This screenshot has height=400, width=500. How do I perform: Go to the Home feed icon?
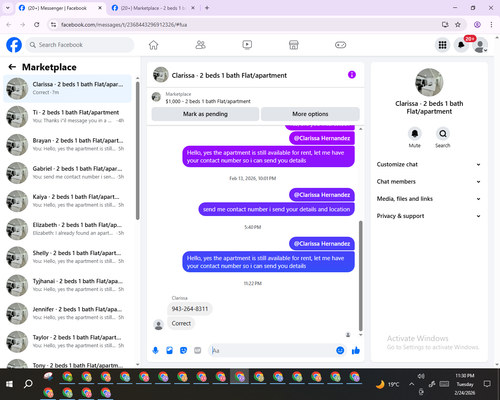click(x=153, y=45)
